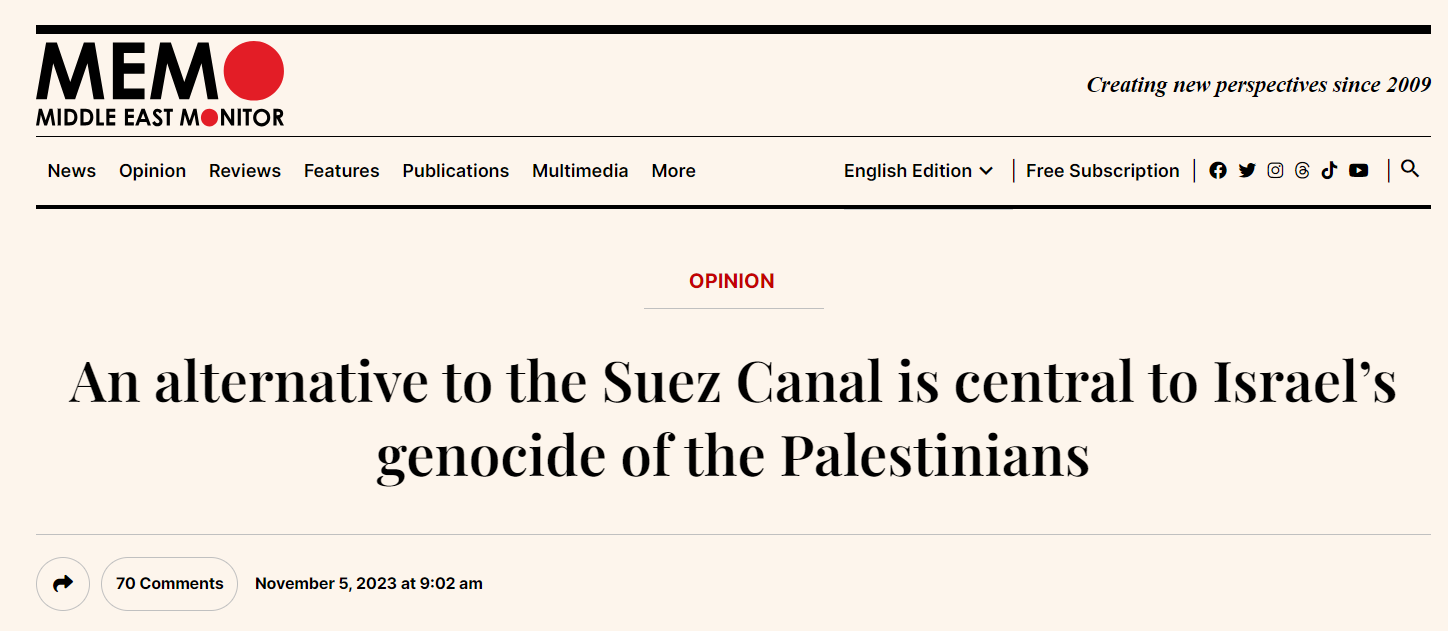Viewport: 1448px width, 631px height.
Task: Open the Threads icon link
Action: pos(1302,171)
